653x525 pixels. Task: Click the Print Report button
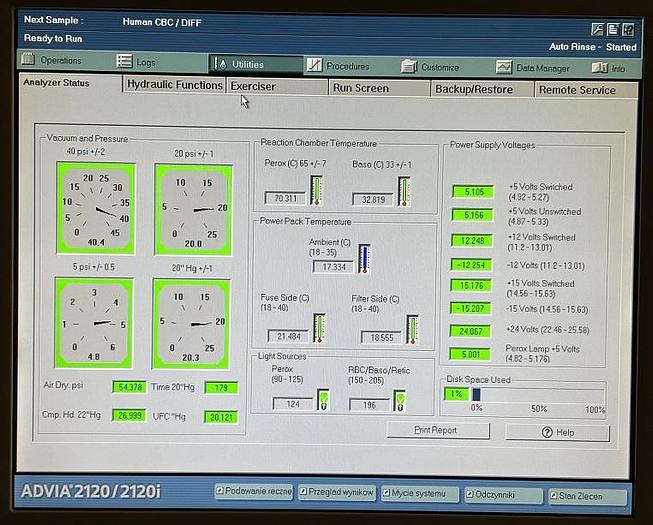coord(438,430)
